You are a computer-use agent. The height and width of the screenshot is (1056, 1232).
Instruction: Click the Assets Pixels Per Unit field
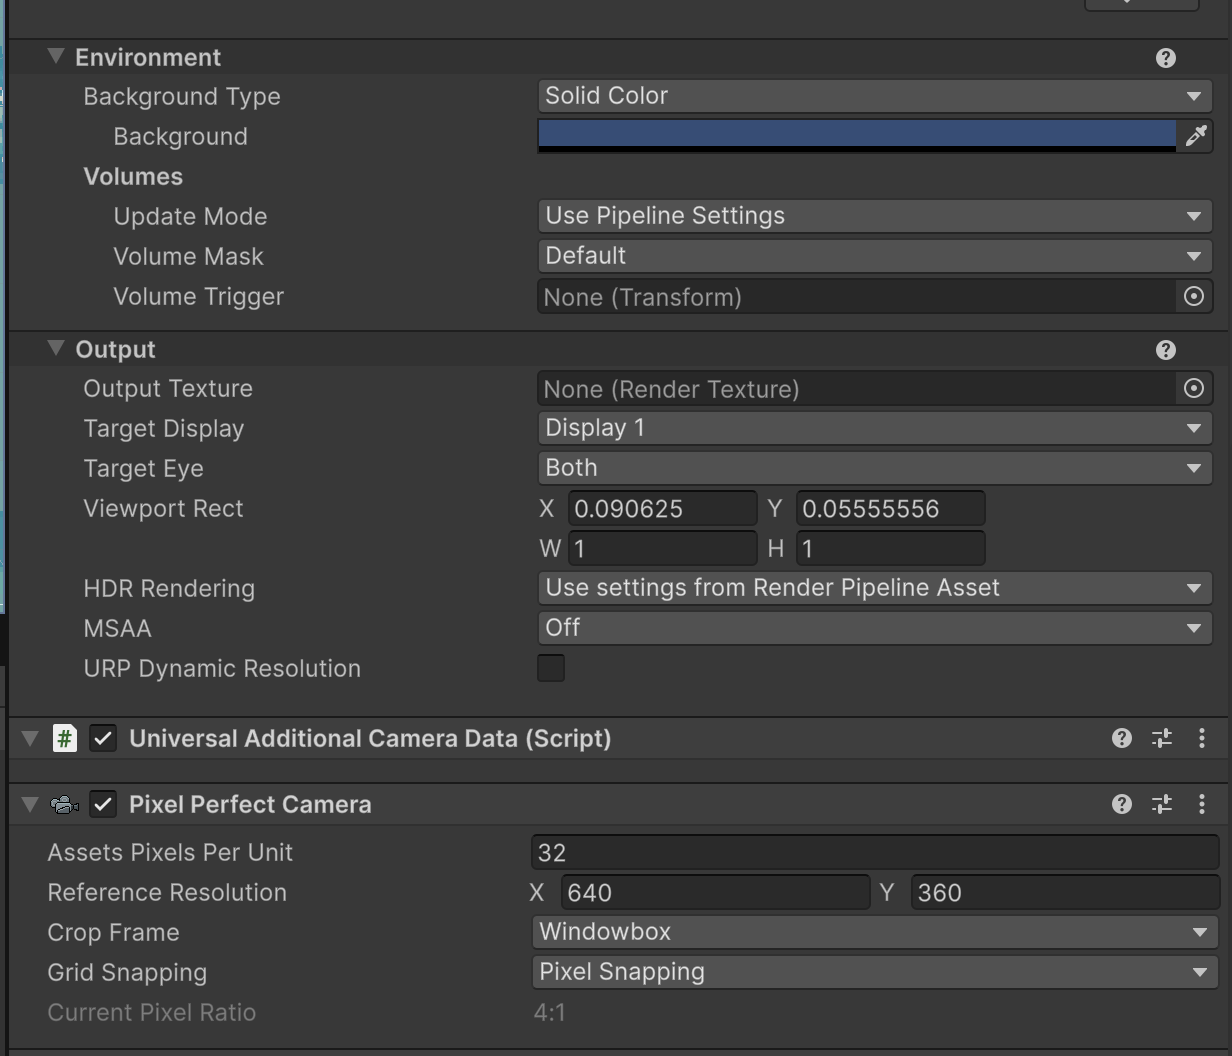[x=874, y=852]
